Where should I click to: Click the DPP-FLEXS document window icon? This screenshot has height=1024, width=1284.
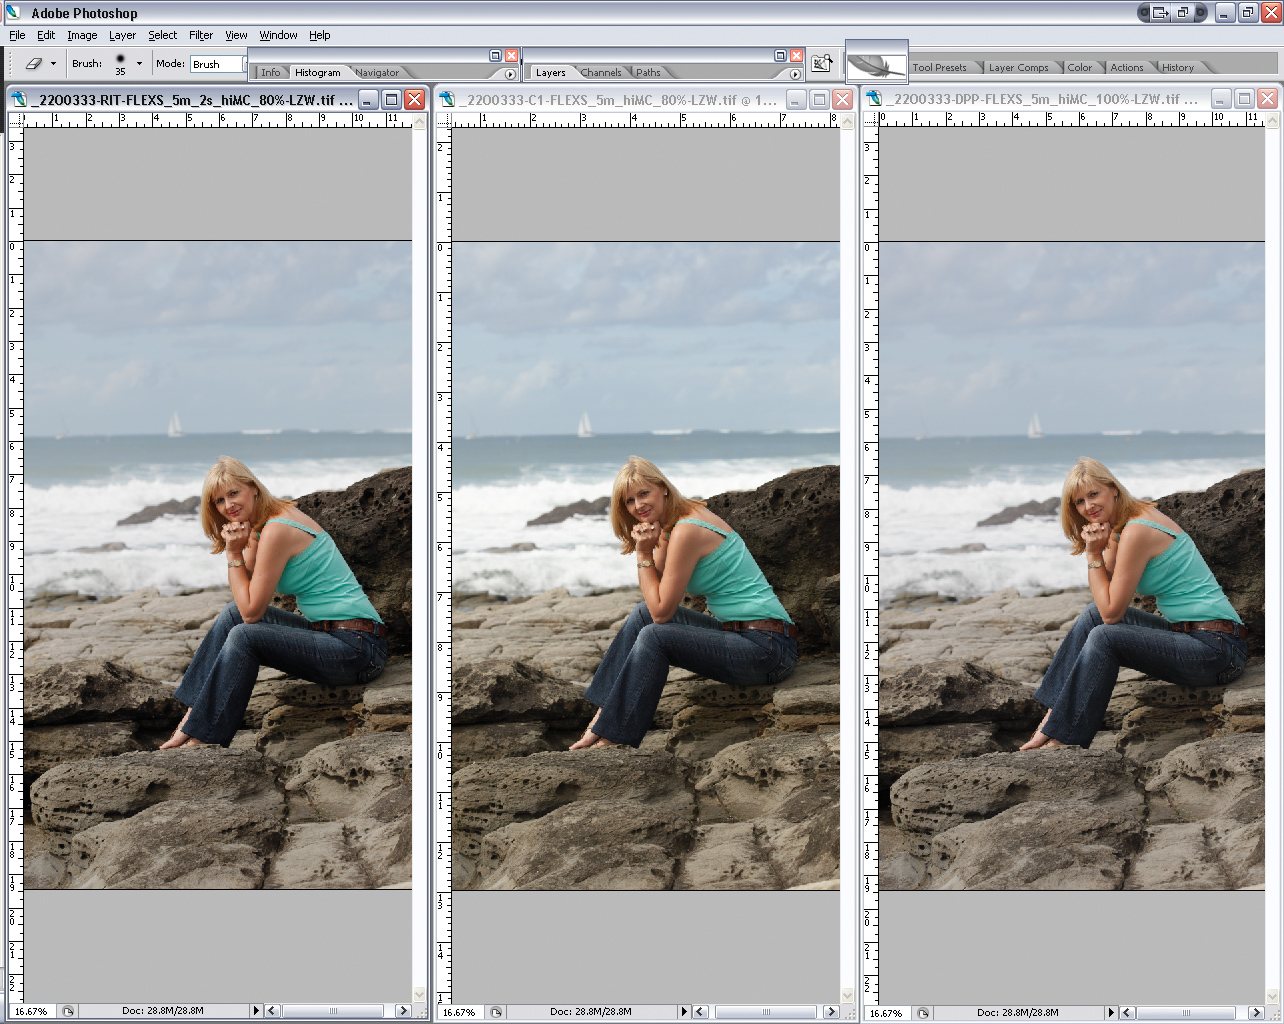click(874, 100)
